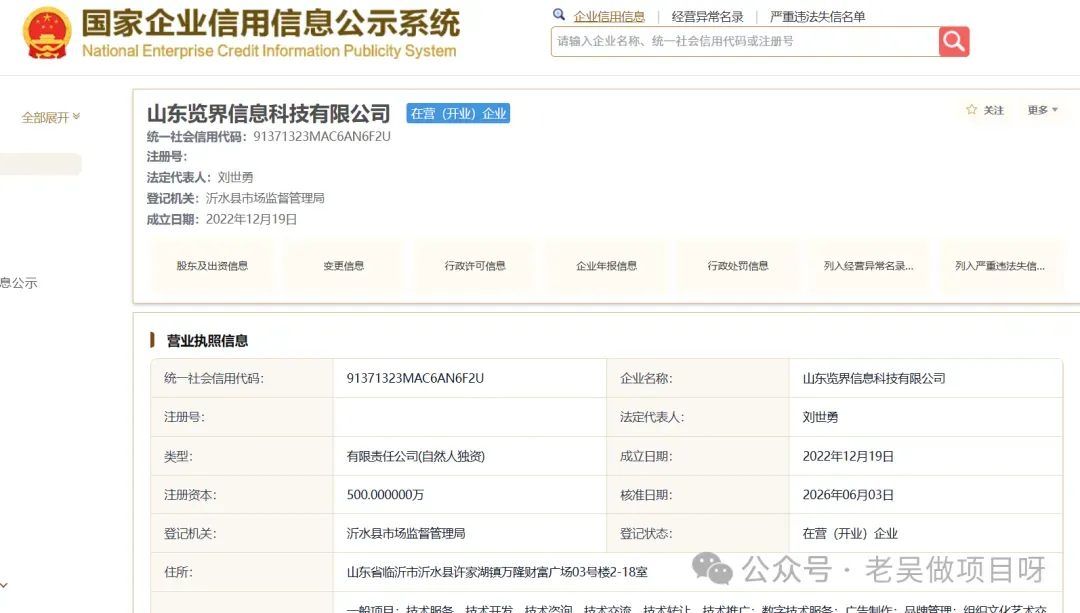
Task: Click the star icon next to 关注
Action: (971, 110)
